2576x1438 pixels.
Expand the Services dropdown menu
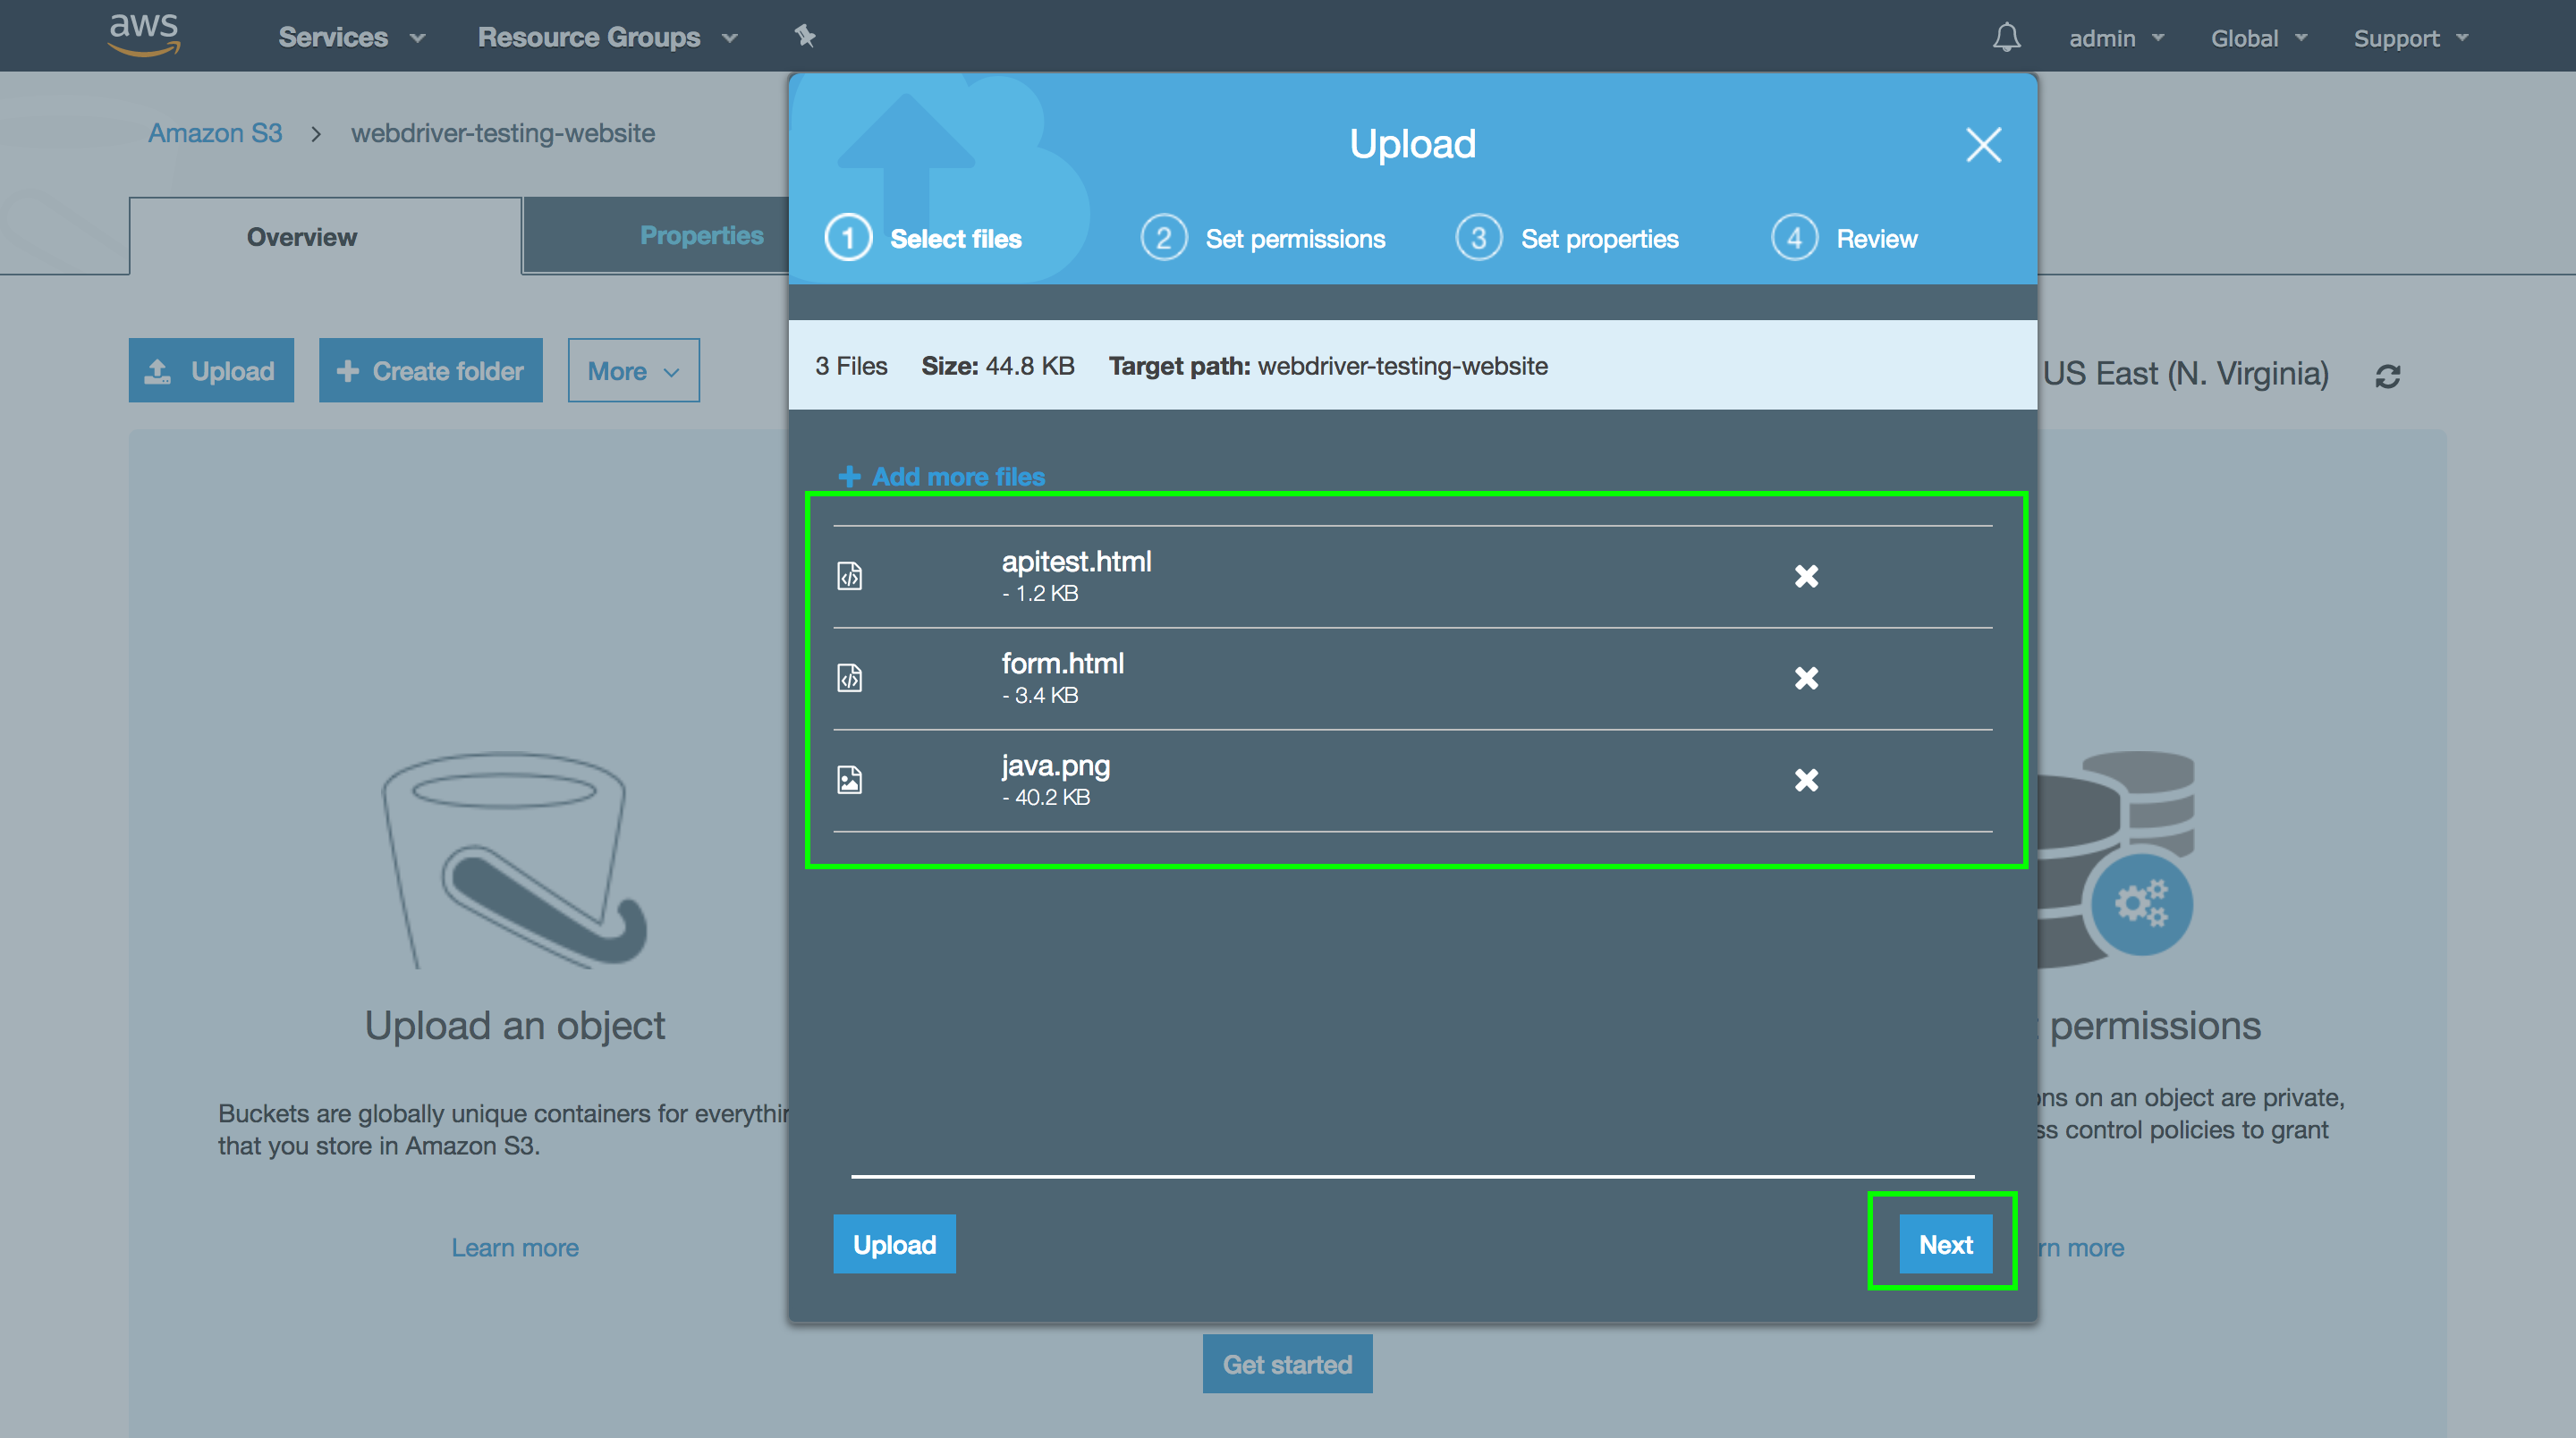pyautogui.click(x=351, y=37)
